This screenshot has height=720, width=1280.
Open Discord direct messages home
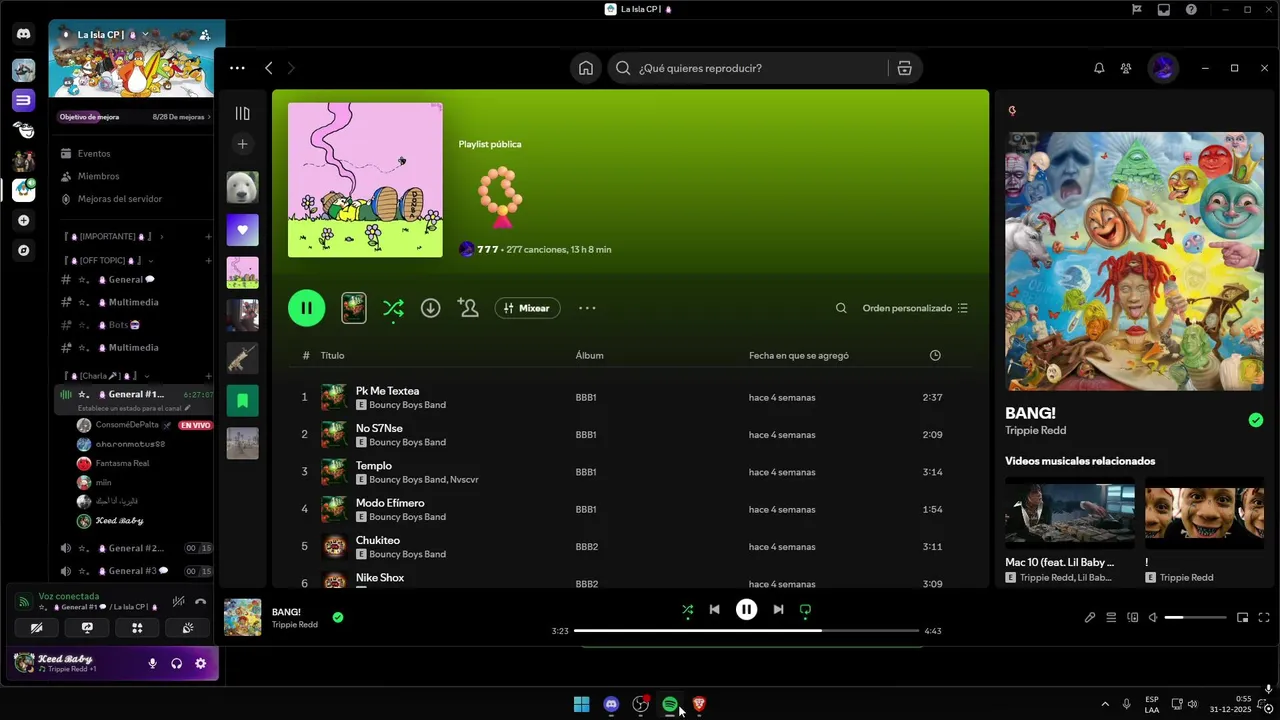23,33
